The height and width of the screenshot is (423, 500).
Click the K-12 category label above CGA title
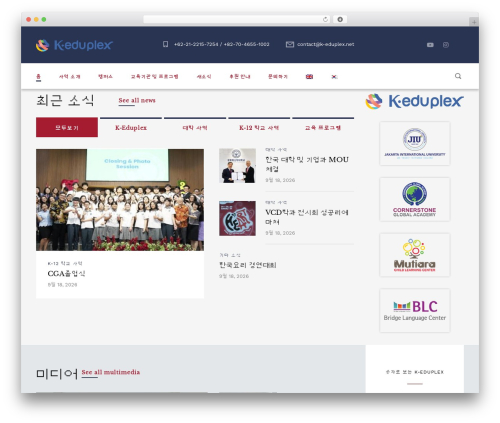coord(65,263)
